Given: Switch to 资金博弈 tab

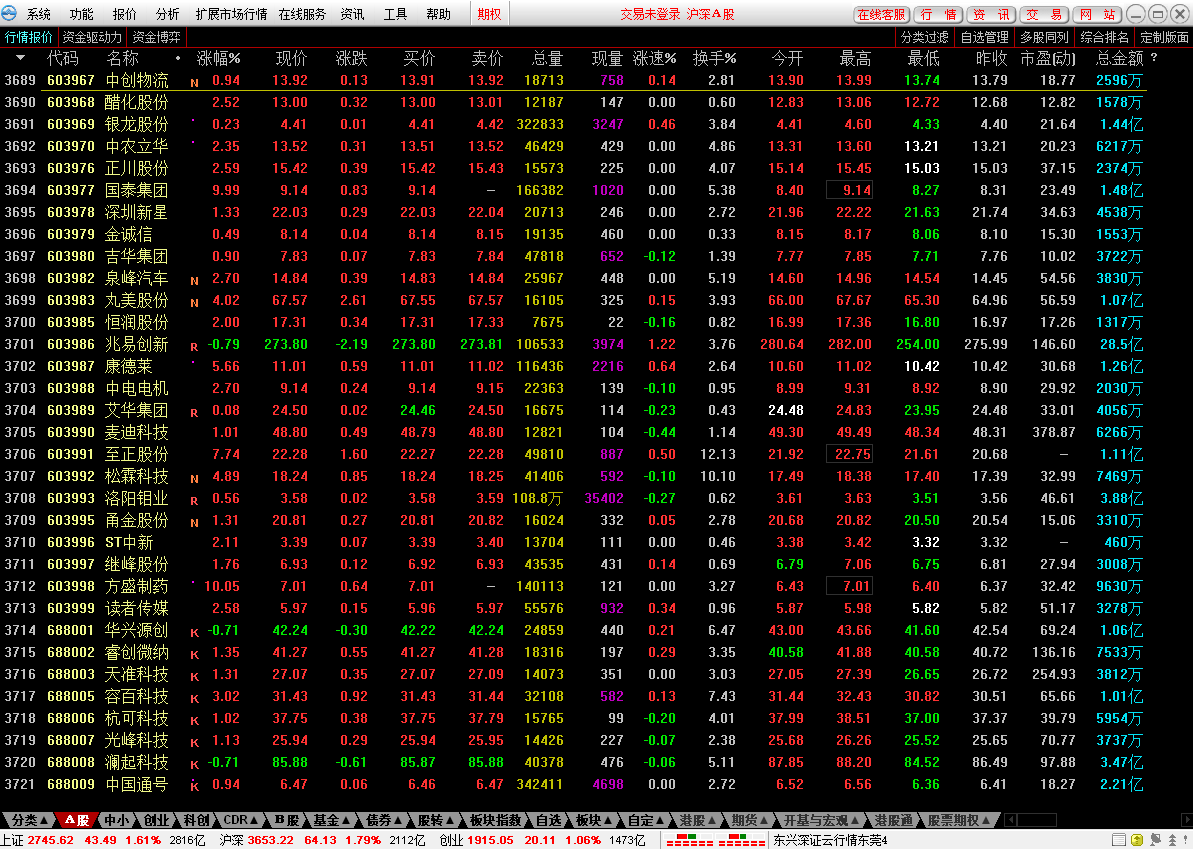Looking at the screenshot, I should (x=156, y=37).
